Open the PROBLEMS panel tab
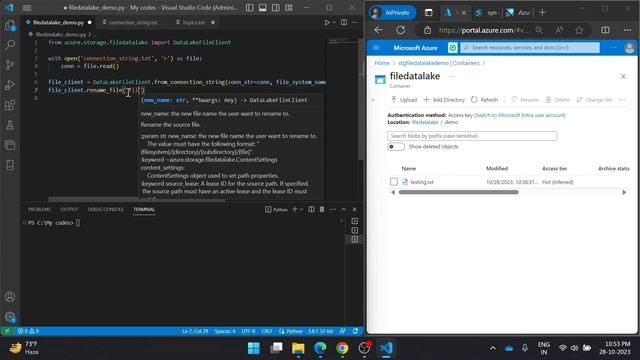 40,209
